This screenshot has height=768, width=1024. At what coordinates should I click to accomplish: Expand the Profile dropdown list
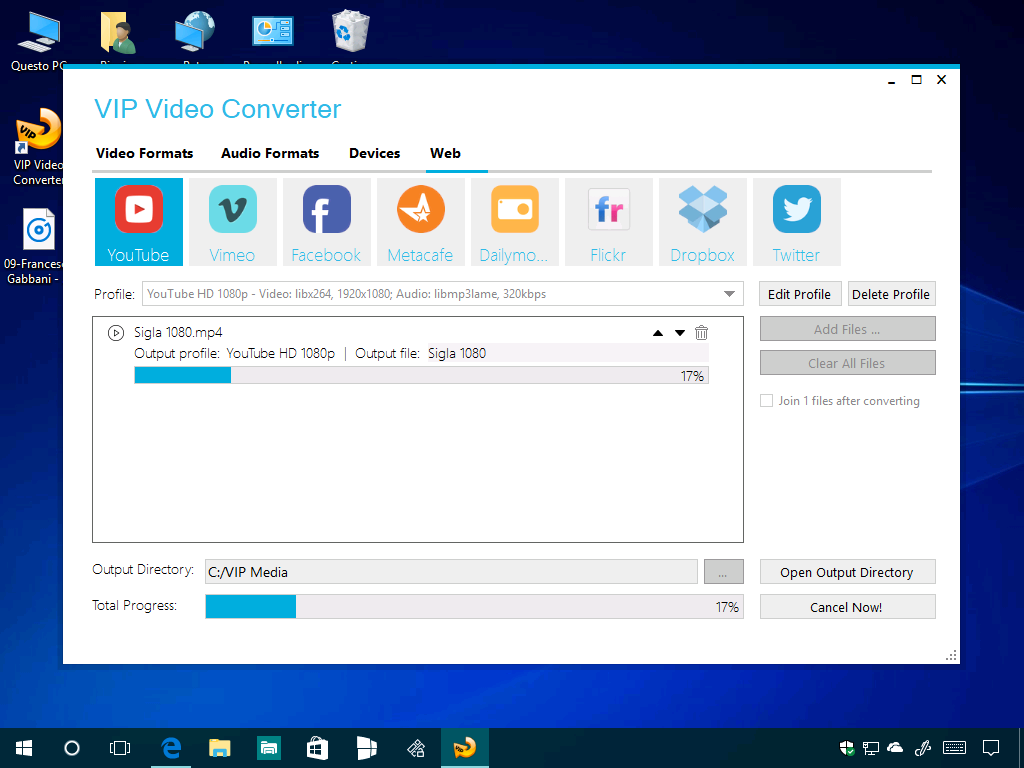[729, 294]
